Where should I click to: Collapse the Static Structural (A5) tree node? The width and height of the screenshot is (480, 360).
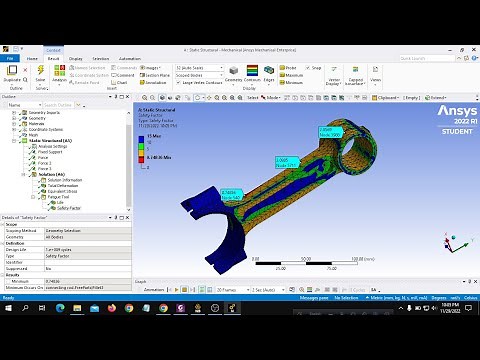pos(14,141)
